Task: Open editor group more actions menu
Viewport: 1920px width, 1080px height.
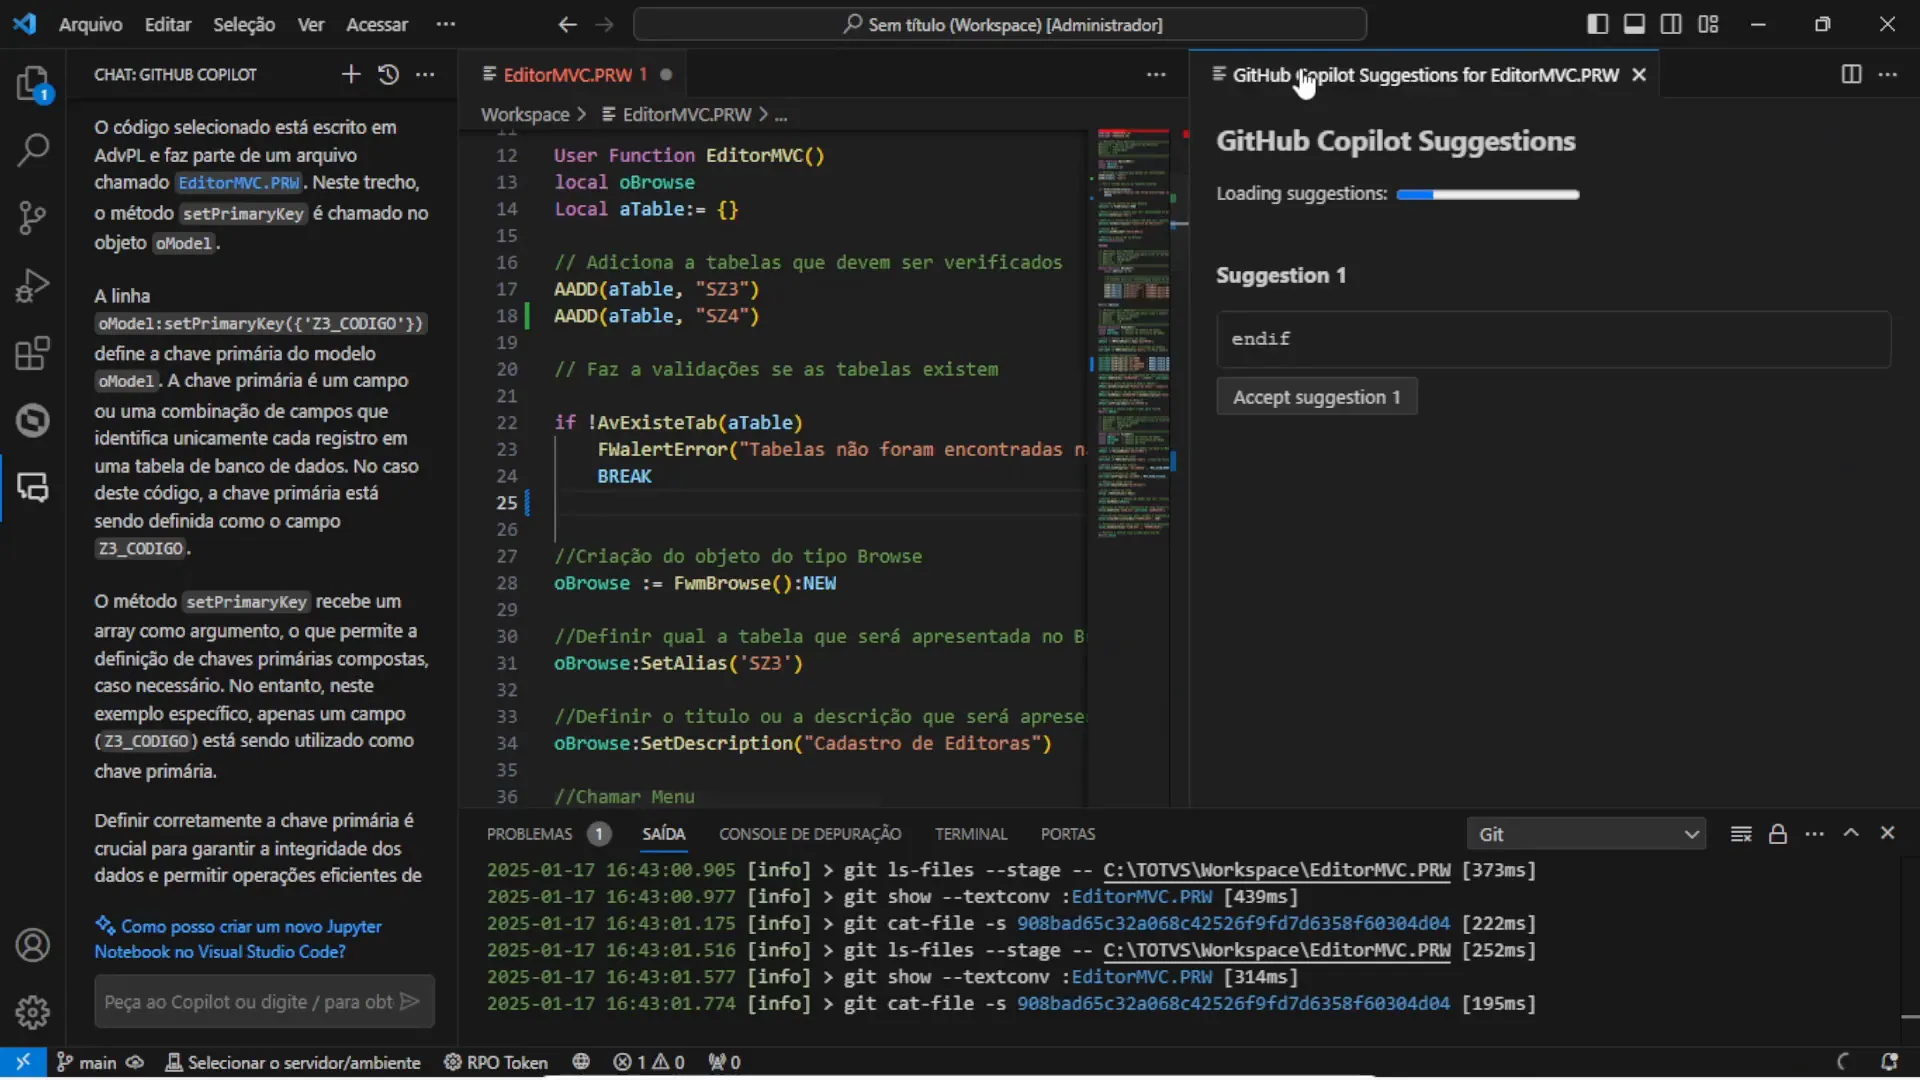Action: click(x=1156, y=74)
